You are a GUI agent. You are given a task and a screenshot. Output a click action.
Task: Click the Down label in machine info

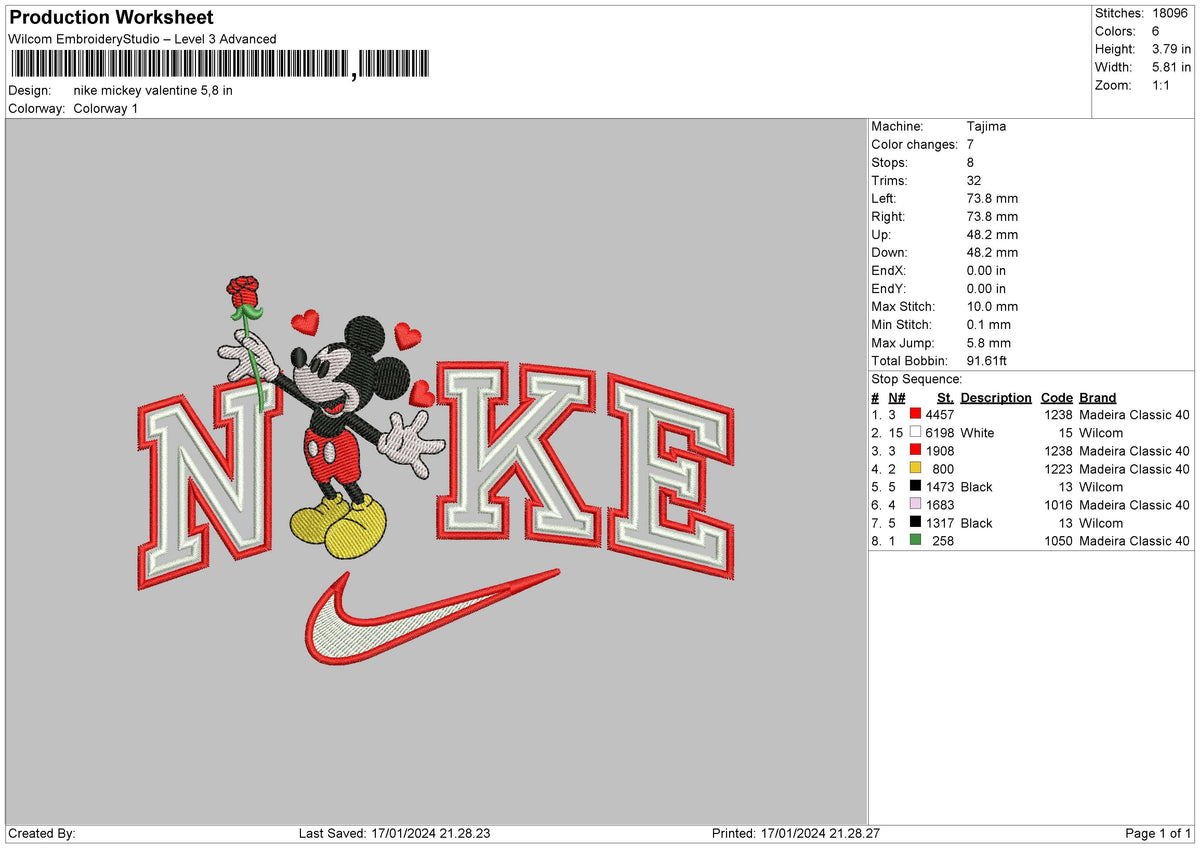click(x=890, y=253)
